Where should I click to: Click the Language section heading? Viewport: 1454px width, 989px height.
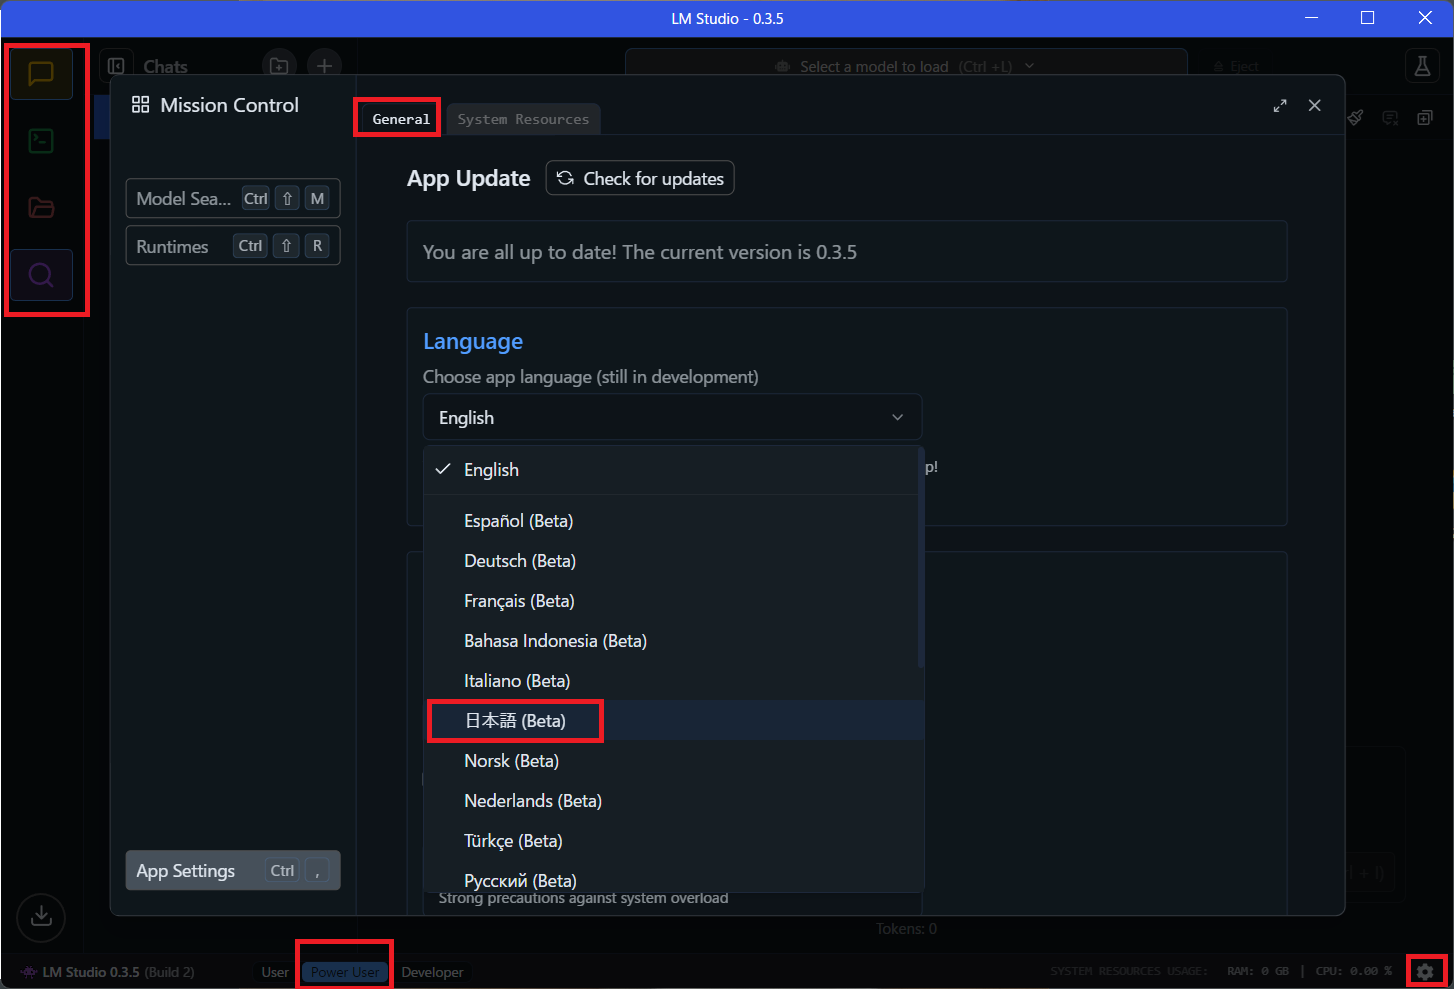pyautogui.click(x=473, y=341)
